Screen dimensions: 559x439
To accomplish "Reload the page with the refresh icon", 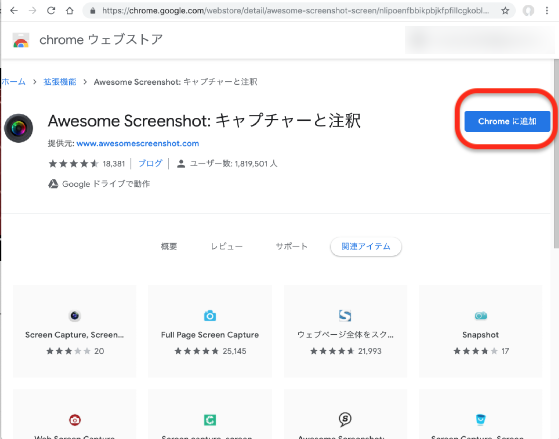I will pyautogui.click(x=51, y=11).
